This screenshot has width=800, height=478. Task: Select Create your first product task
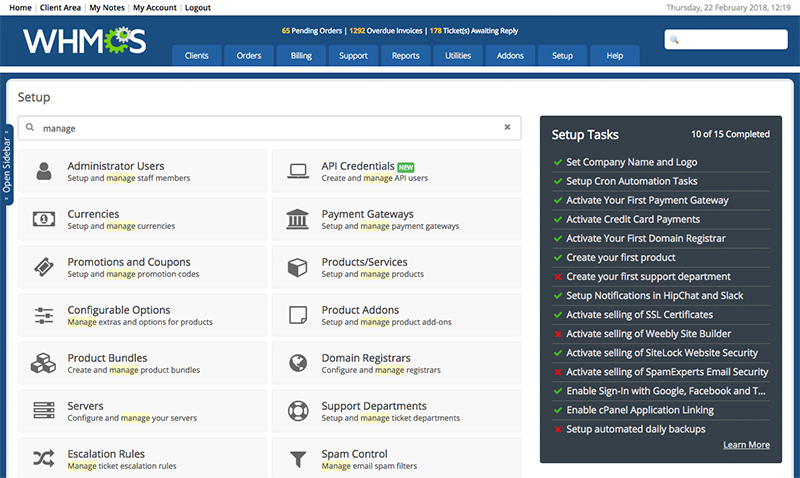point(621,258)
